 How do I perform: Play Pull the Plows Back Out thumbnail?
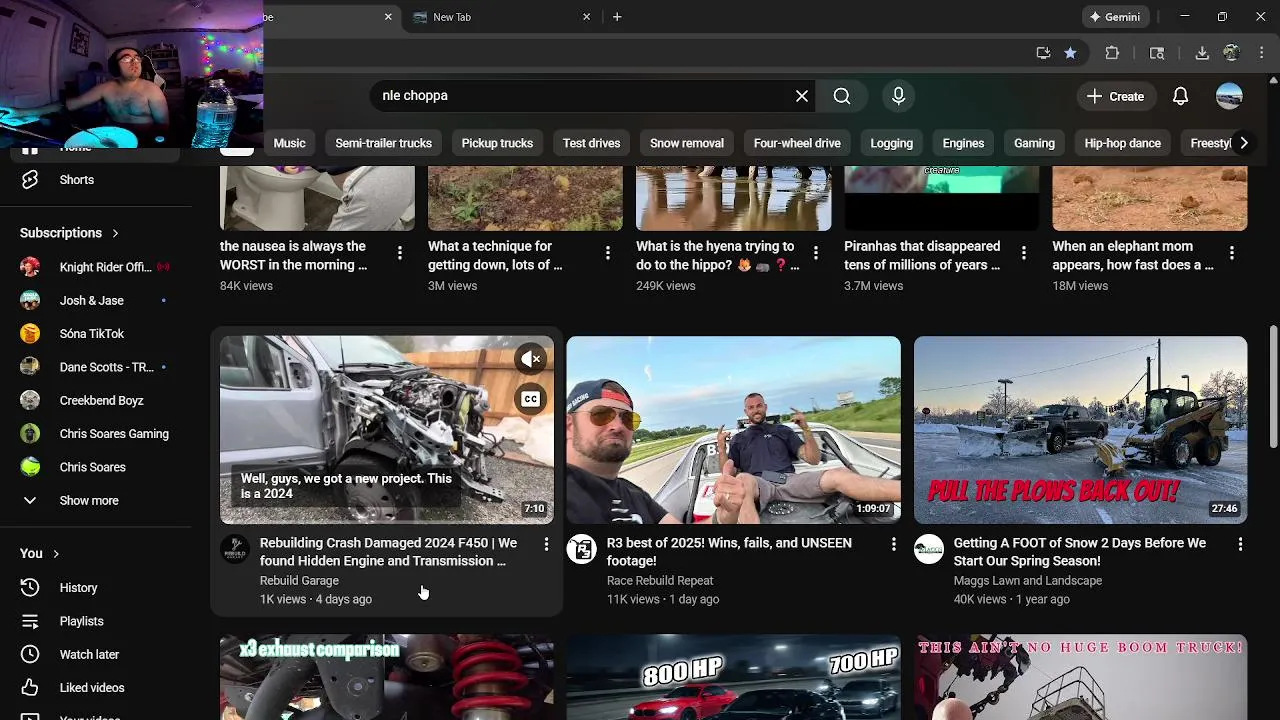pyautogui.click(x=1080, y=430)
